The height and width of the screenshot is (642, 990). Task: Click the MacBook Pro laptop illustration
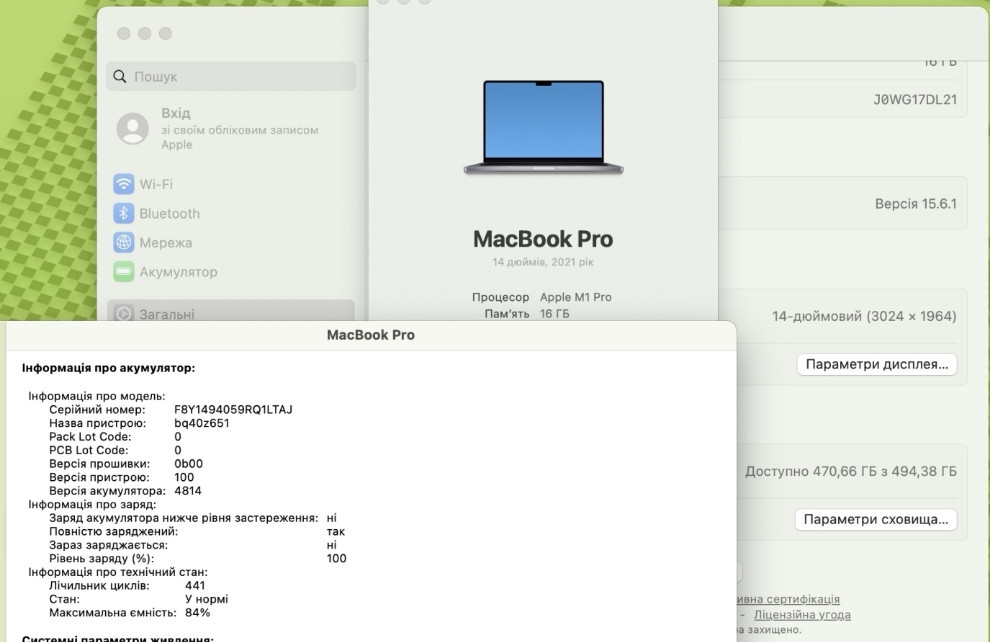543,125
